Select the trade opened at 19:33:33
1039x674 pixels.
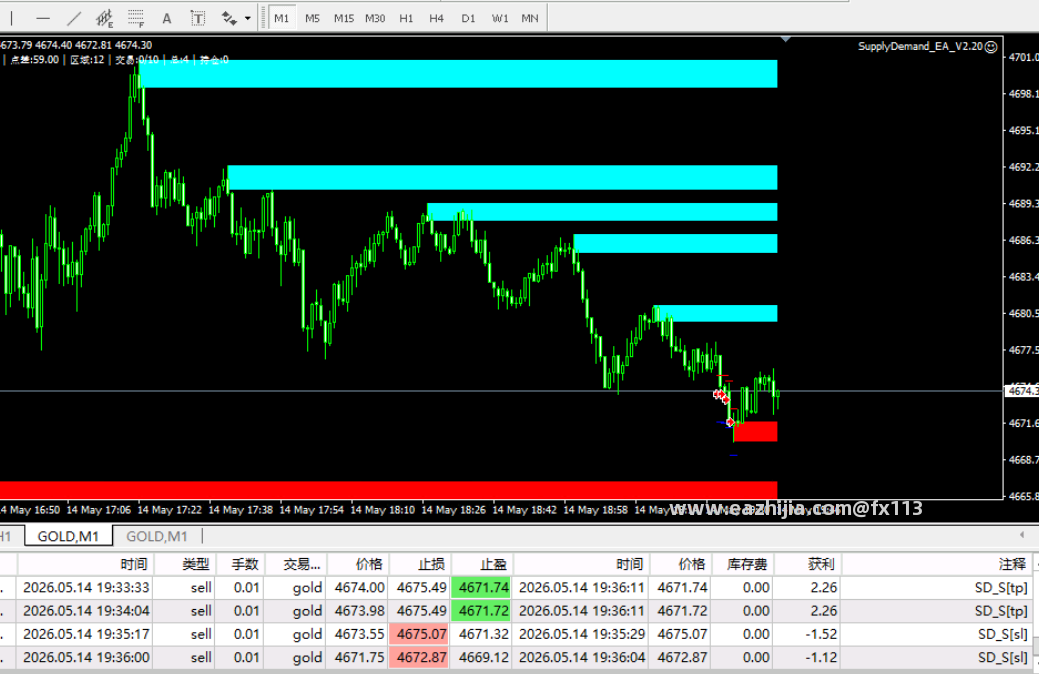(516, 588)
